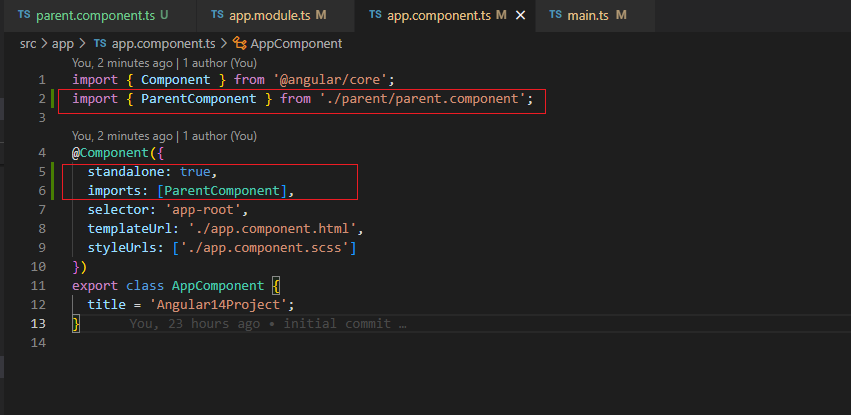The image size is (851, 415).
Task: Click the TS icon on app.component.ts tab
Action: 375,16
